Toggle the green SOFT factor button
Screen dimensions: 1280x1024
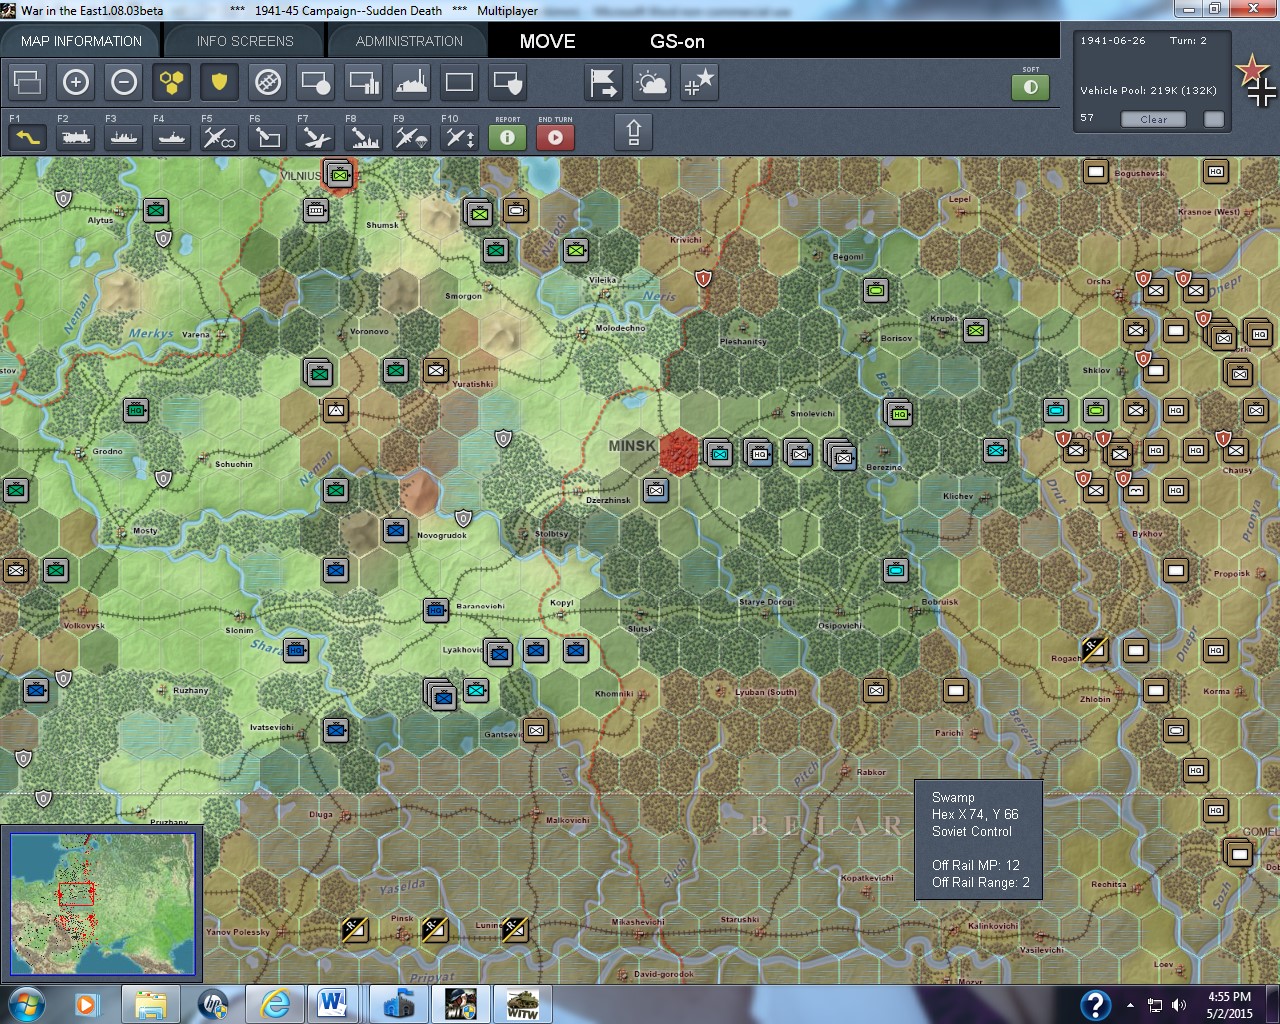[1031, 87]
